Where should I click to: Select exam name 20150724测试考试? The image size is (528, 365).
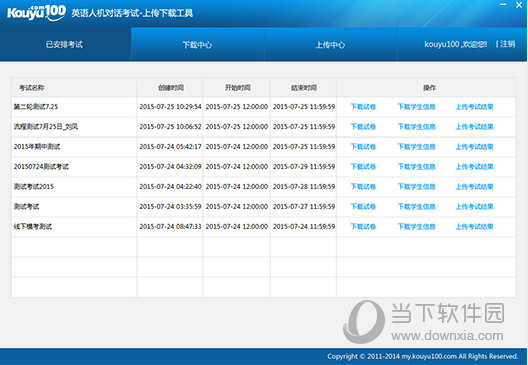(41, 166)
